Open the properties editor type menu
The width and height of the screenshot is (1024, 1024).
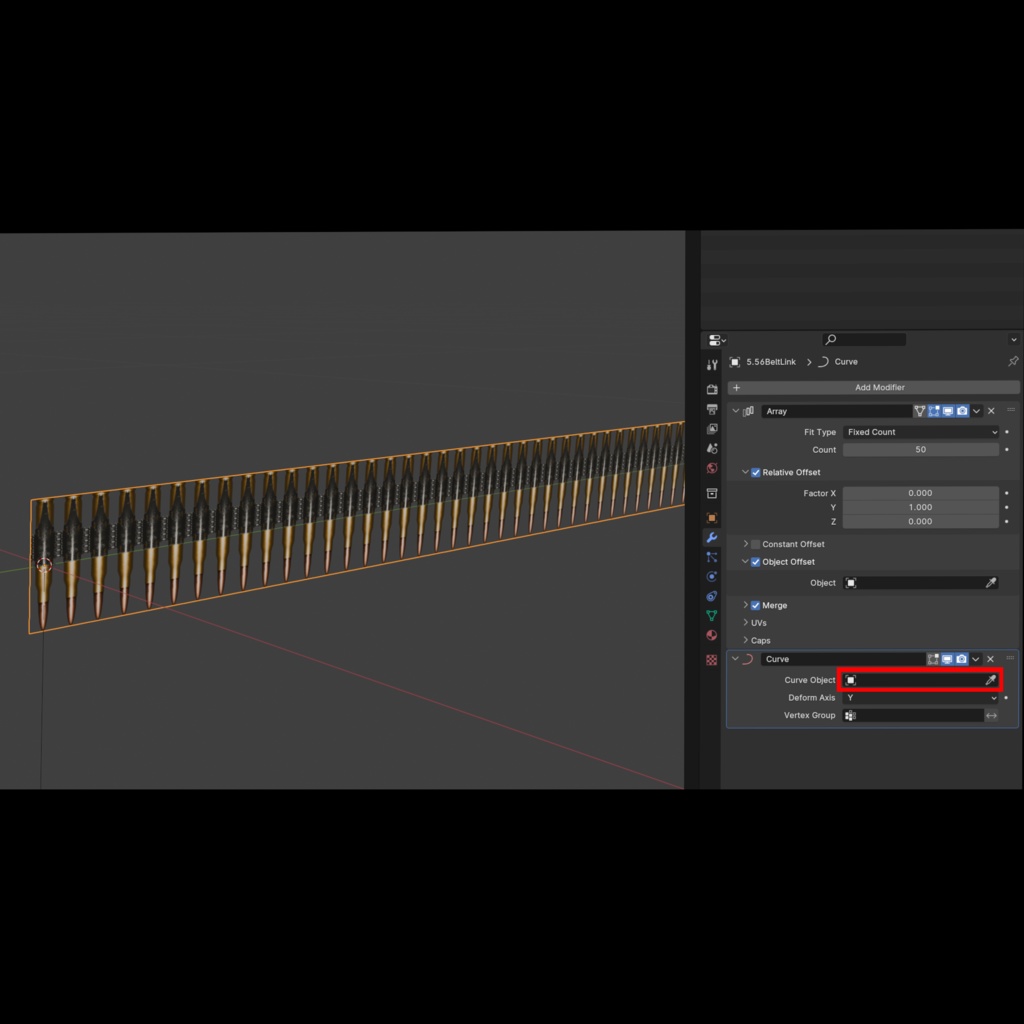[717, 340]
